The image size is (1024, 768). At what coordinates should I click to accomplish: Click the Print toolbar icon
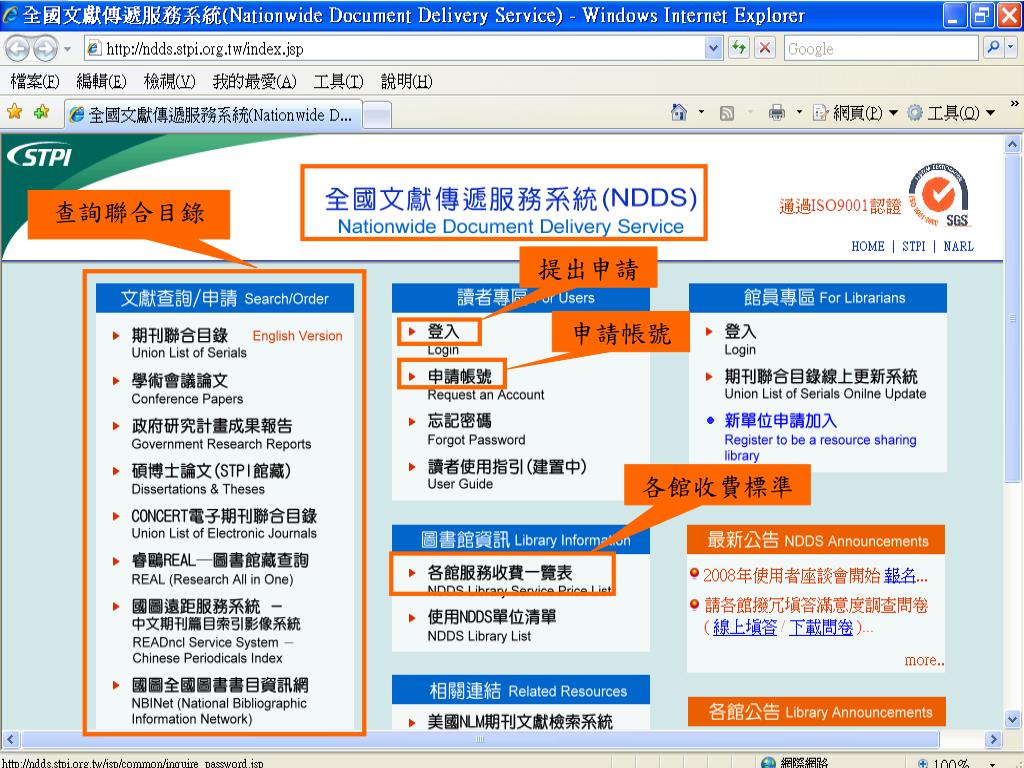776,113
